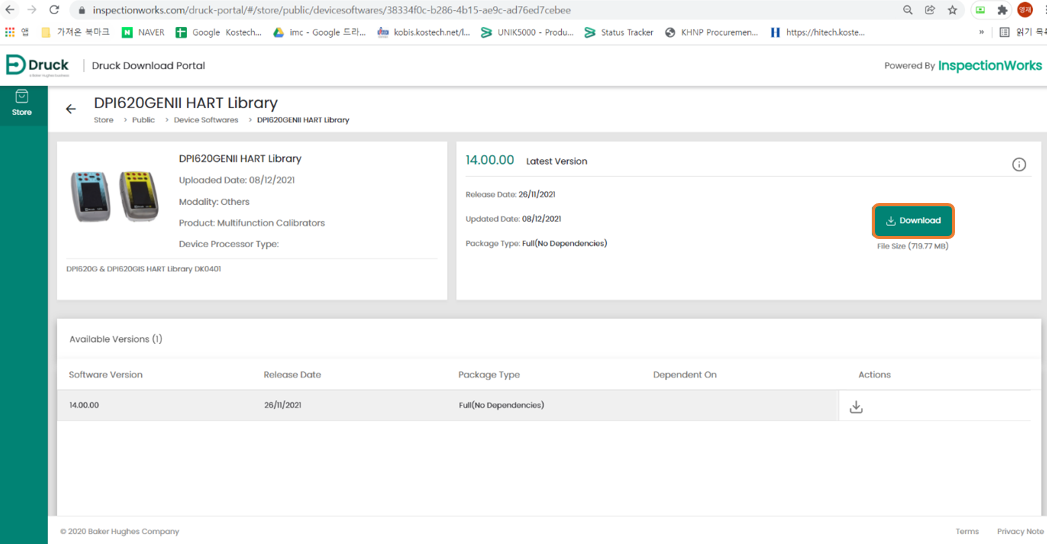Open the Chrome profile avatar
This screenshot has width=1047, height=545.
tap(1024, 10)
